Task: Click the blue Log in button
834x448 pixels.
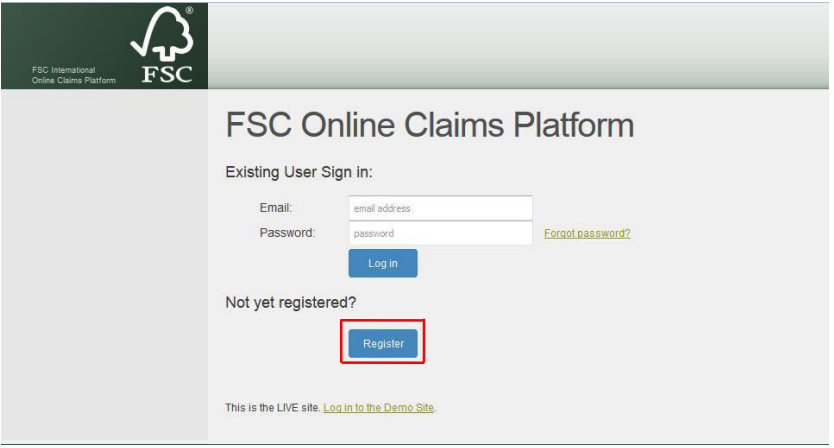Action: click(383, 263)
